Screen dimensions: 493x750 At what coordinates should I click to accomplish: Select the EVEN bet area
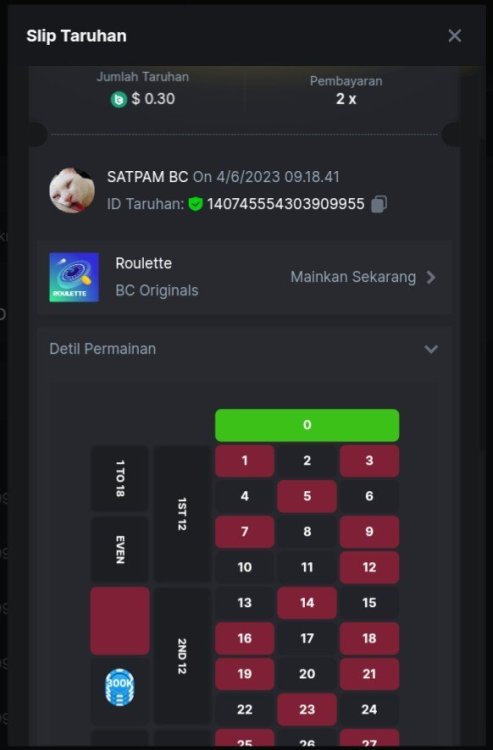point(120,549)
